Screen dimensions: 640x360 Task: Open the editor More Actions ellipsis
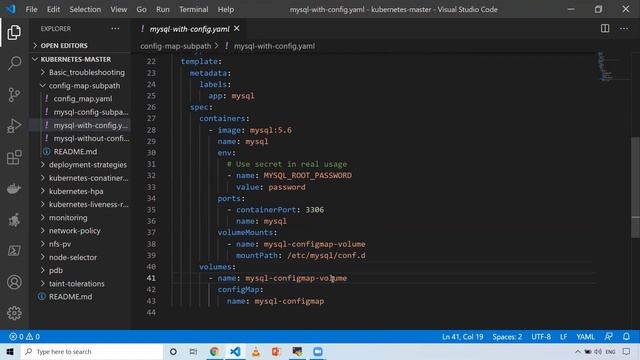click(624, 29)
